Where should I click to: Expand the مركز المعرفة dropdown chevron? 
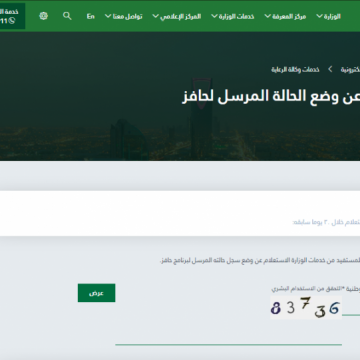(x=267, y=16)
